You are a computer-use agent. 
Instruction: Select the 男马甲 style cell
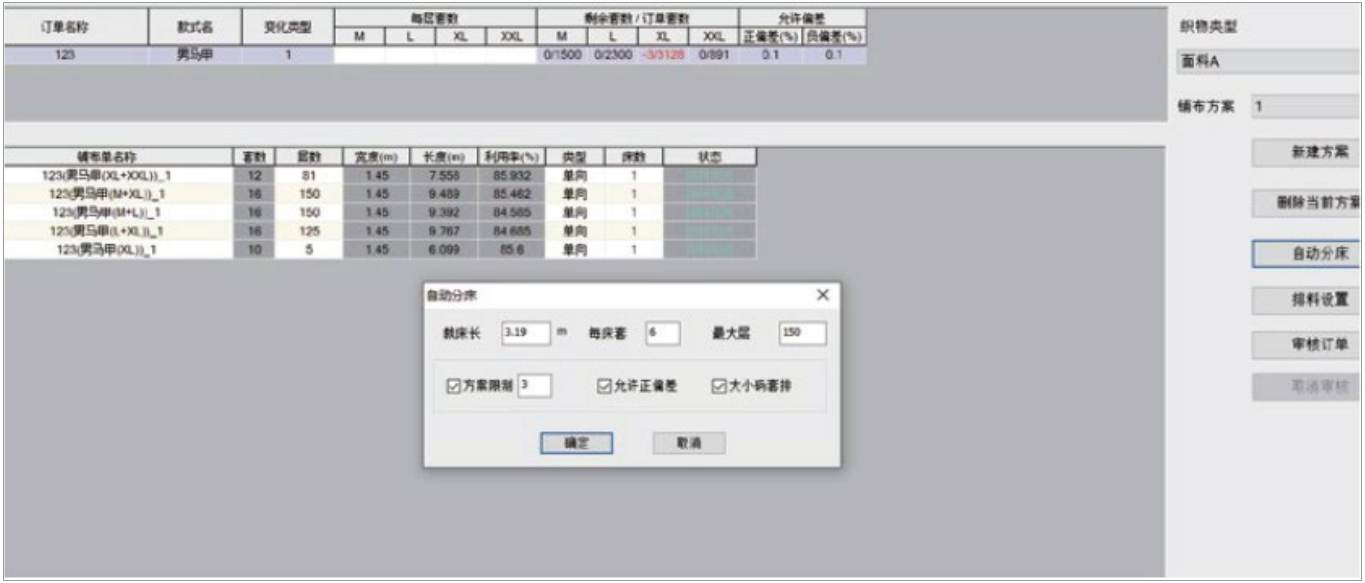195,56
